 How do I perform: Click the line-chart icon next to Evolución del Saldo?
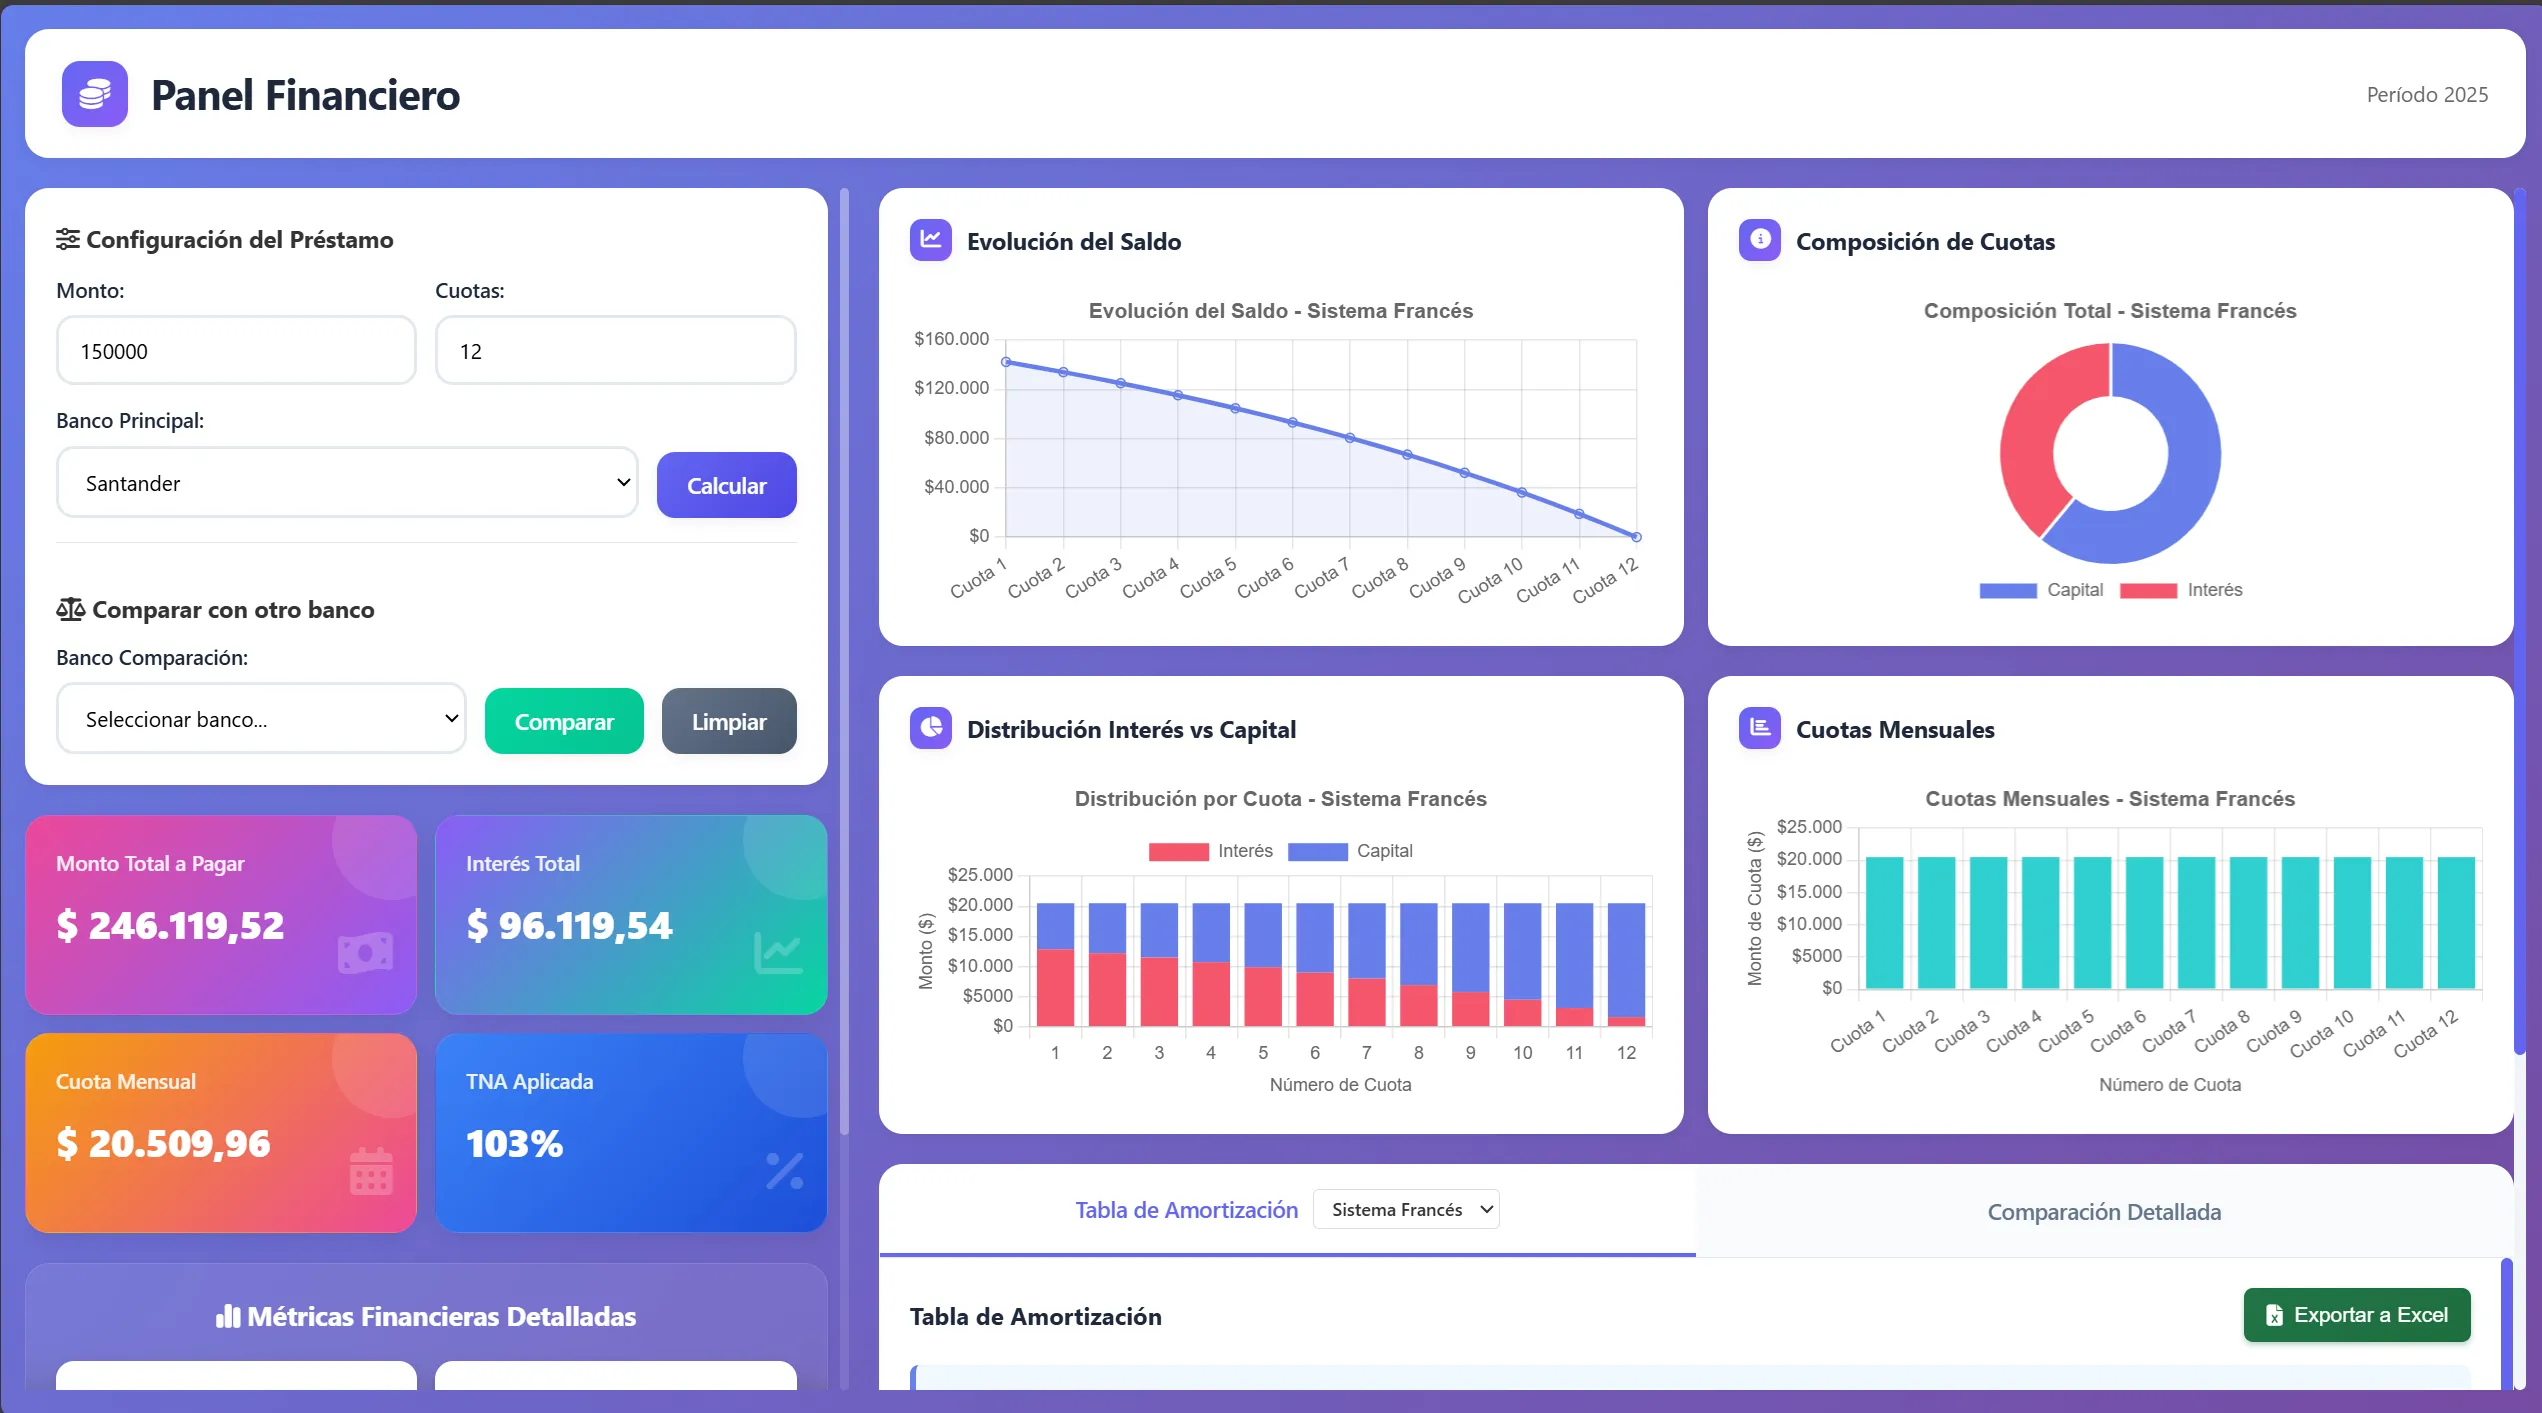(930, 240)
